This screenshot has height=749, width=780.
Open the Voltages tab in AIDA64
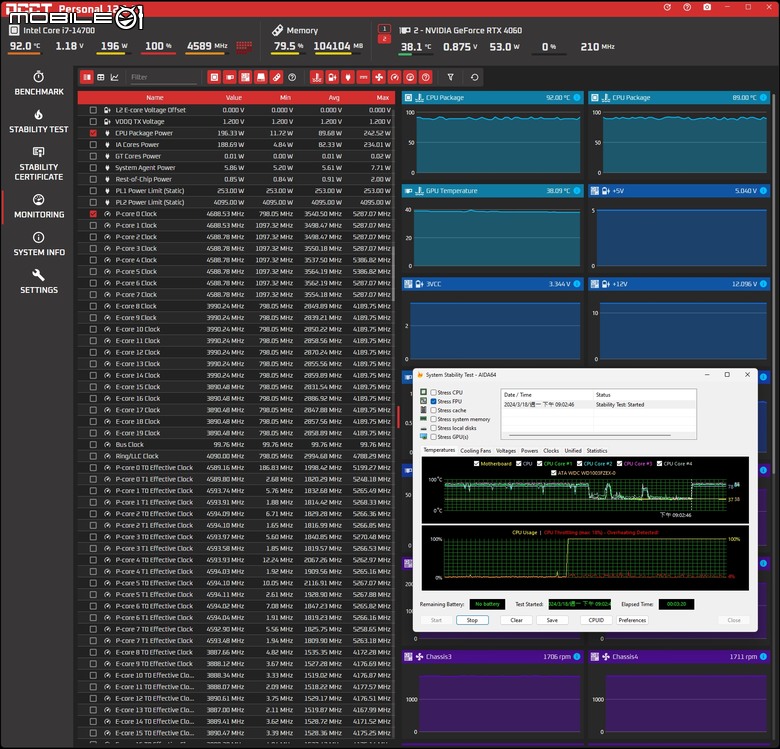[x=506, y=451]
